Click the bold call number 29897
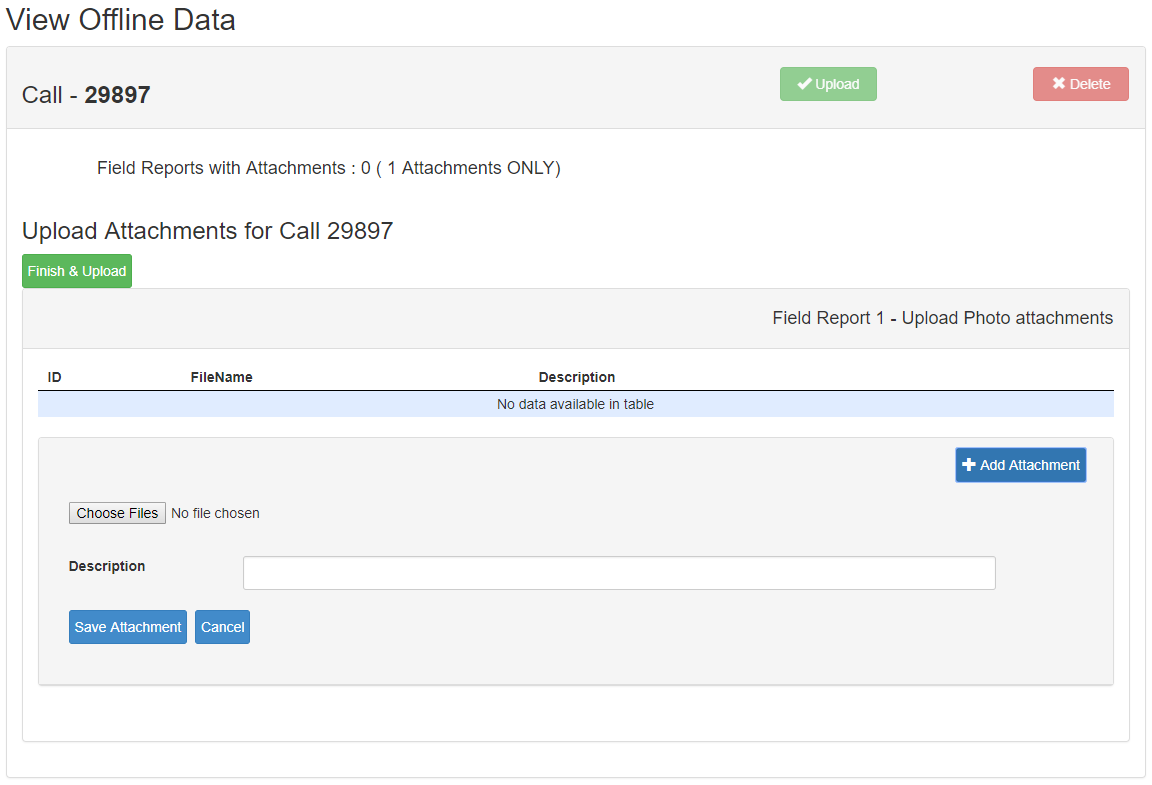1152x785 pixels. tap(117, 95)
